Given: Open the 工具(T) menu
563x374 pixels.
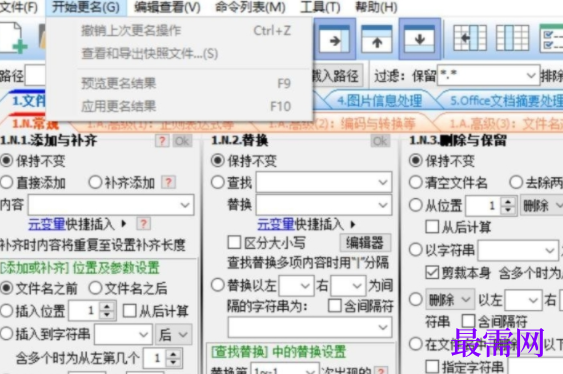Looking at the screenshot, I should (320, 7).
